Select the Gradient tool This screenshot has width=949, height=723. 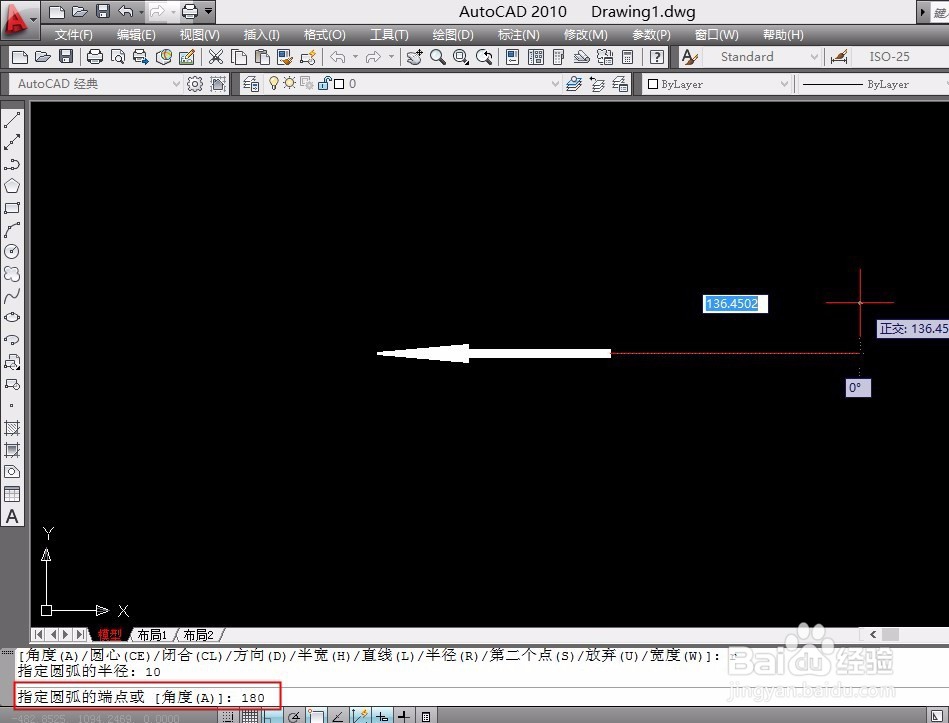(x=12, y=450)
